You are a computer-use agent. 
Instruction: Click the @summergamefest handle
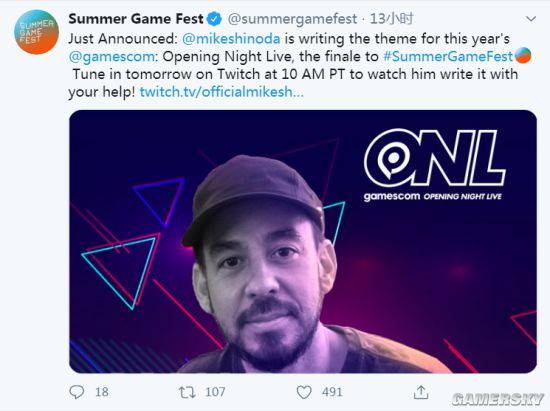click(x=292, y=19)
